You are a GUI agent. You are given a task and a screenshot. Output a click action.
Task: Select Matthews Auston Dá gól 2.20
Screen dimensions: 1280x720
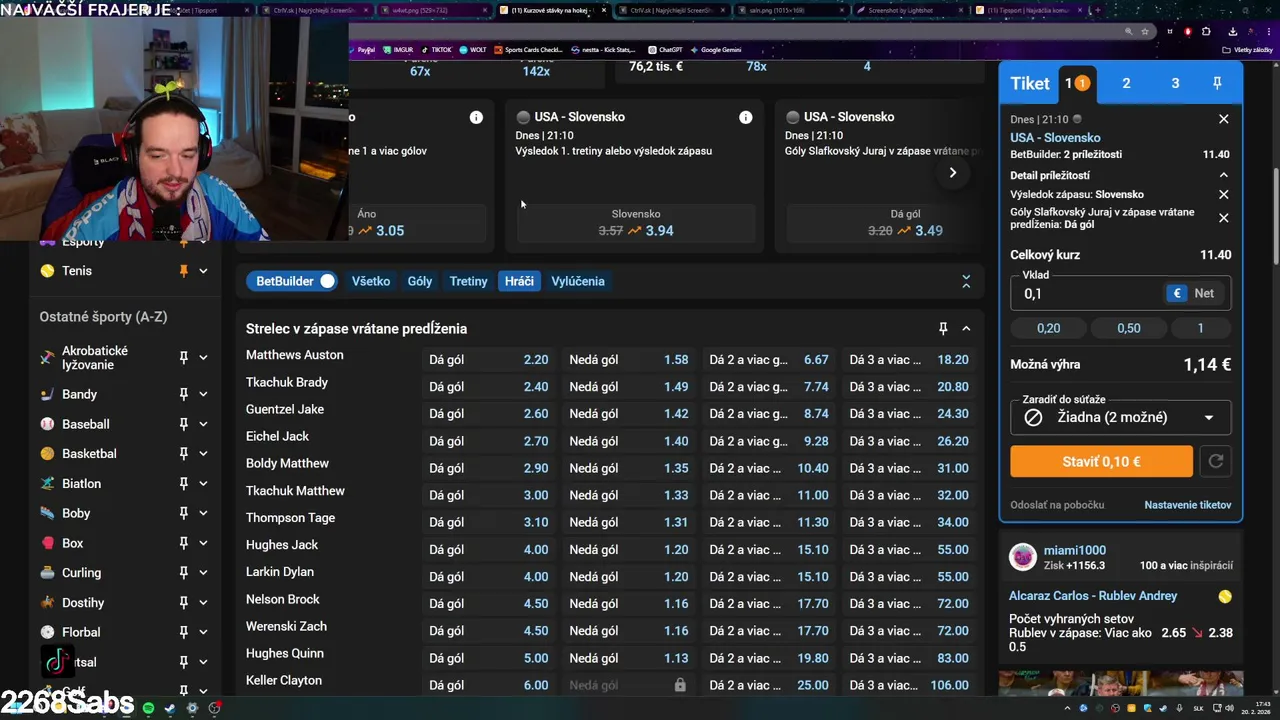pos(488,360)
